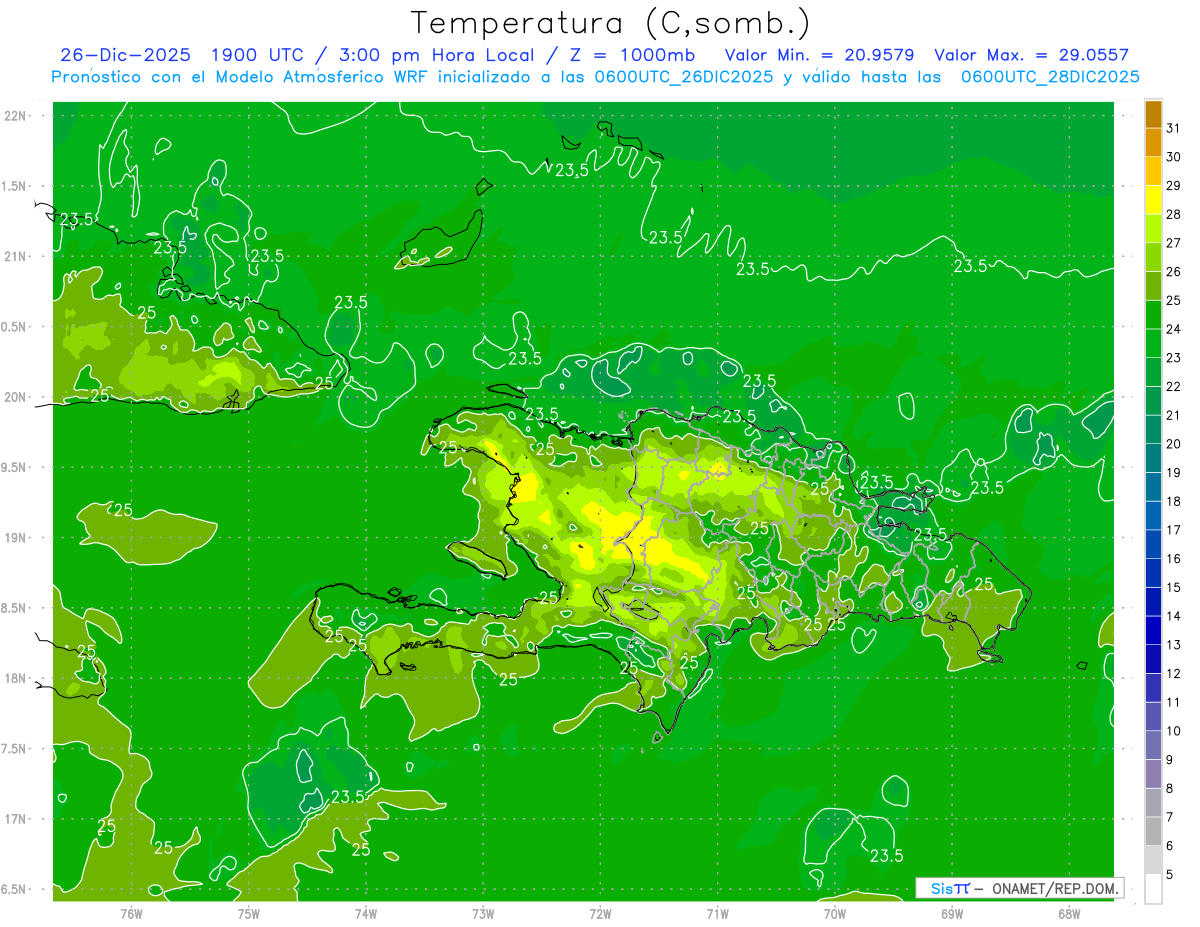
Task: Click the blue legend swatch between 17 and 18
Action: pyautogui.click(x=1153, y=516)
